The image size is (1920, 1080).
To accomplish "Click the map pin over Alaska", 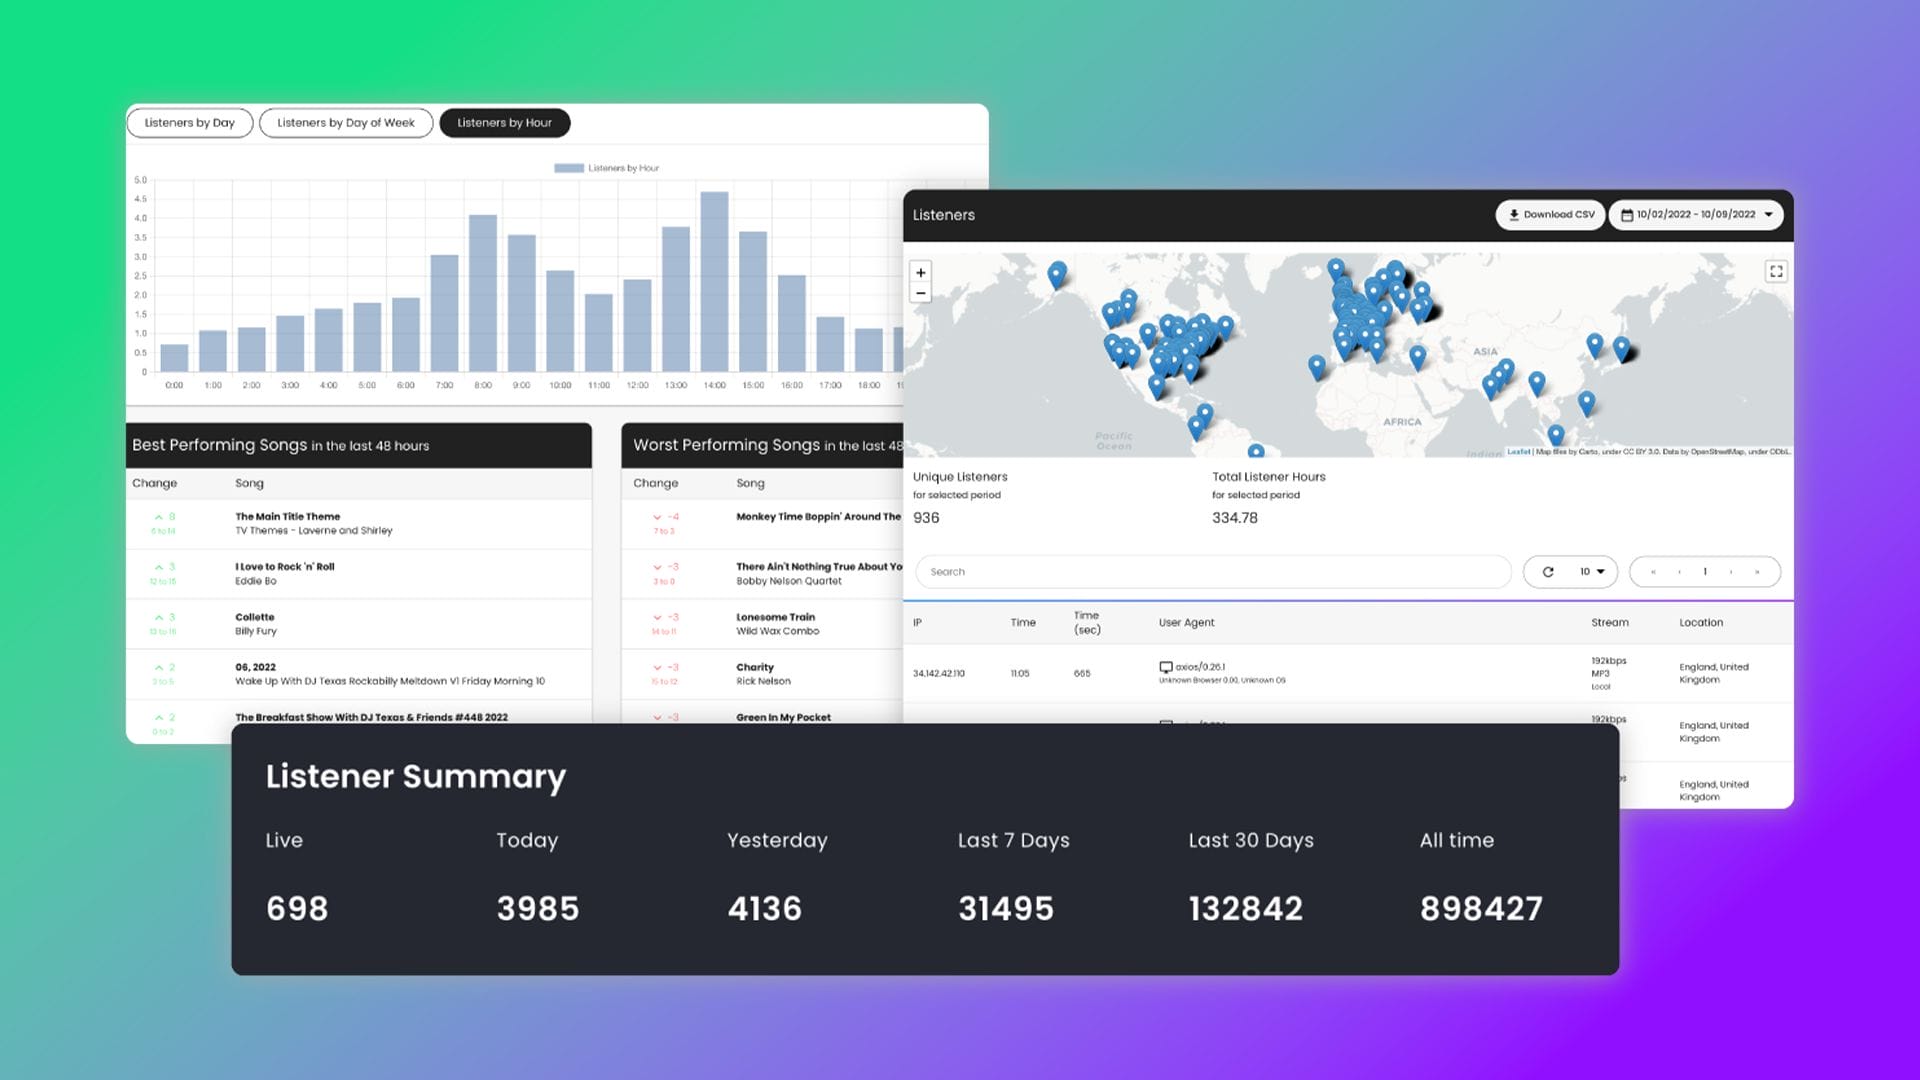I will click(1056, 274).
